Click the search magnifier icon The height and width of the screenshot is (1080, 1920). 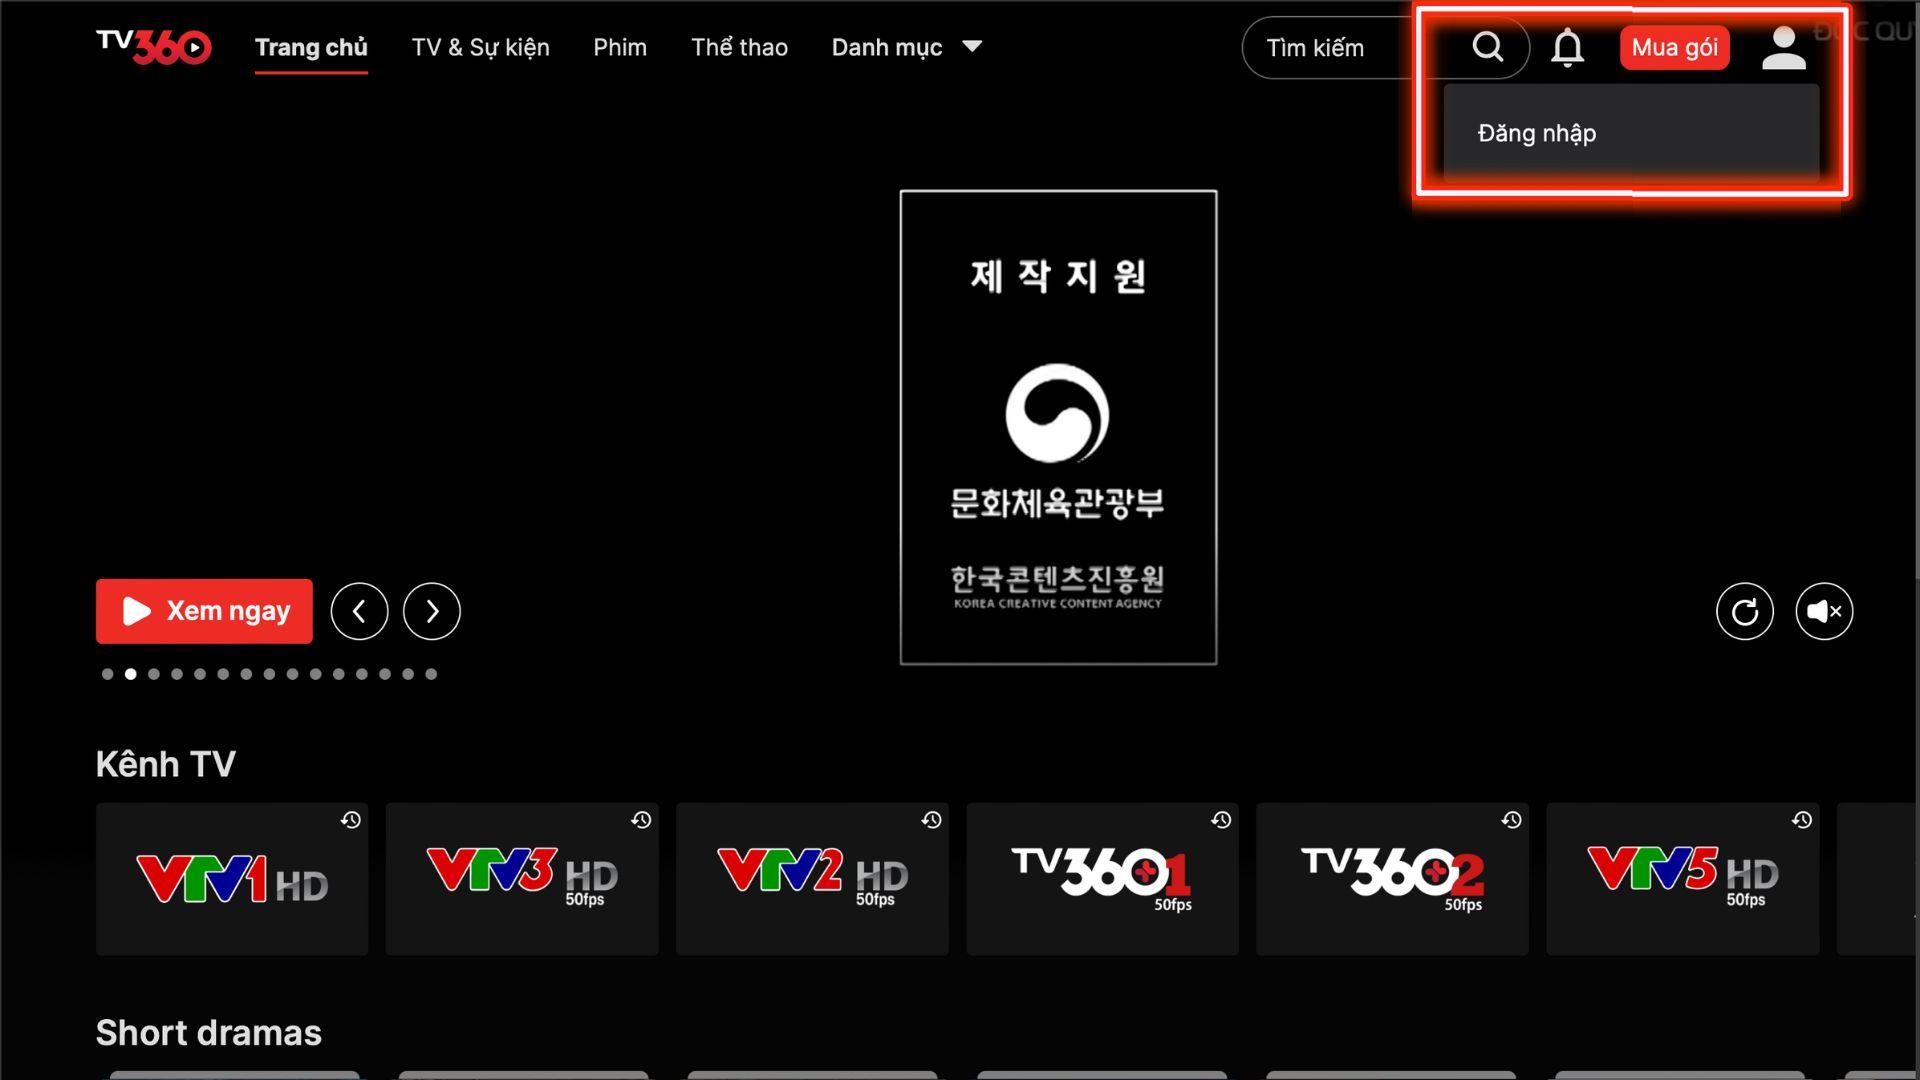pyautogui.click(x=1487, y=47)
